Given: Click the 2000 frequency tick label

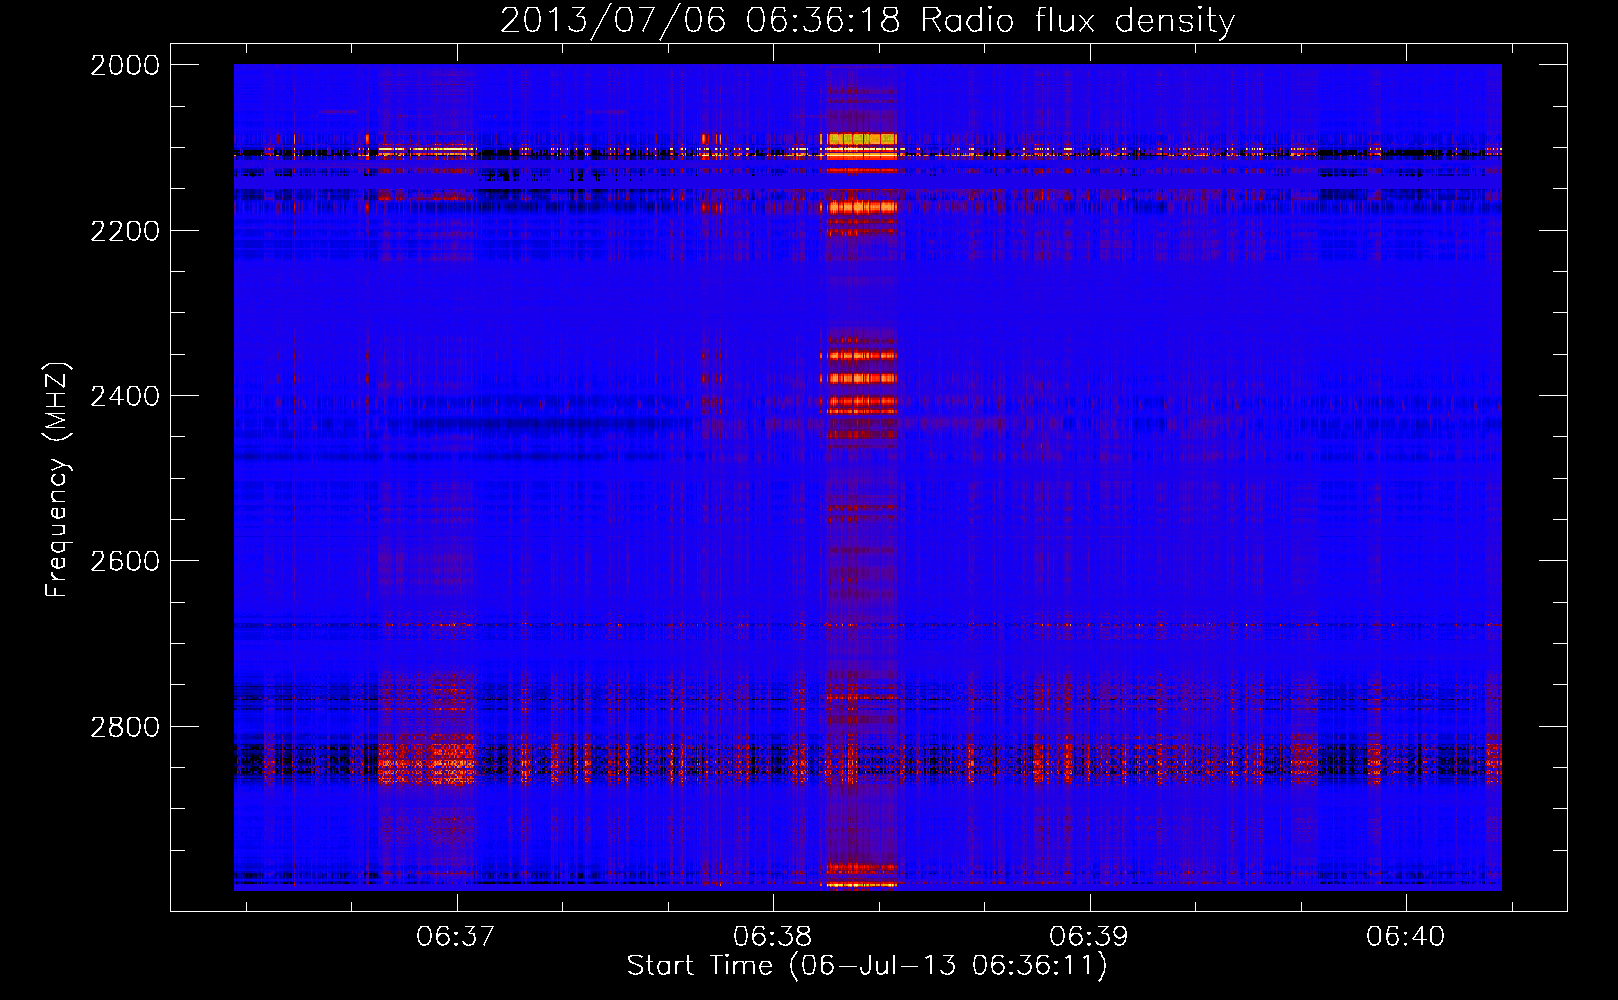Looking at the screenshot, I should [x=125, y=65].
